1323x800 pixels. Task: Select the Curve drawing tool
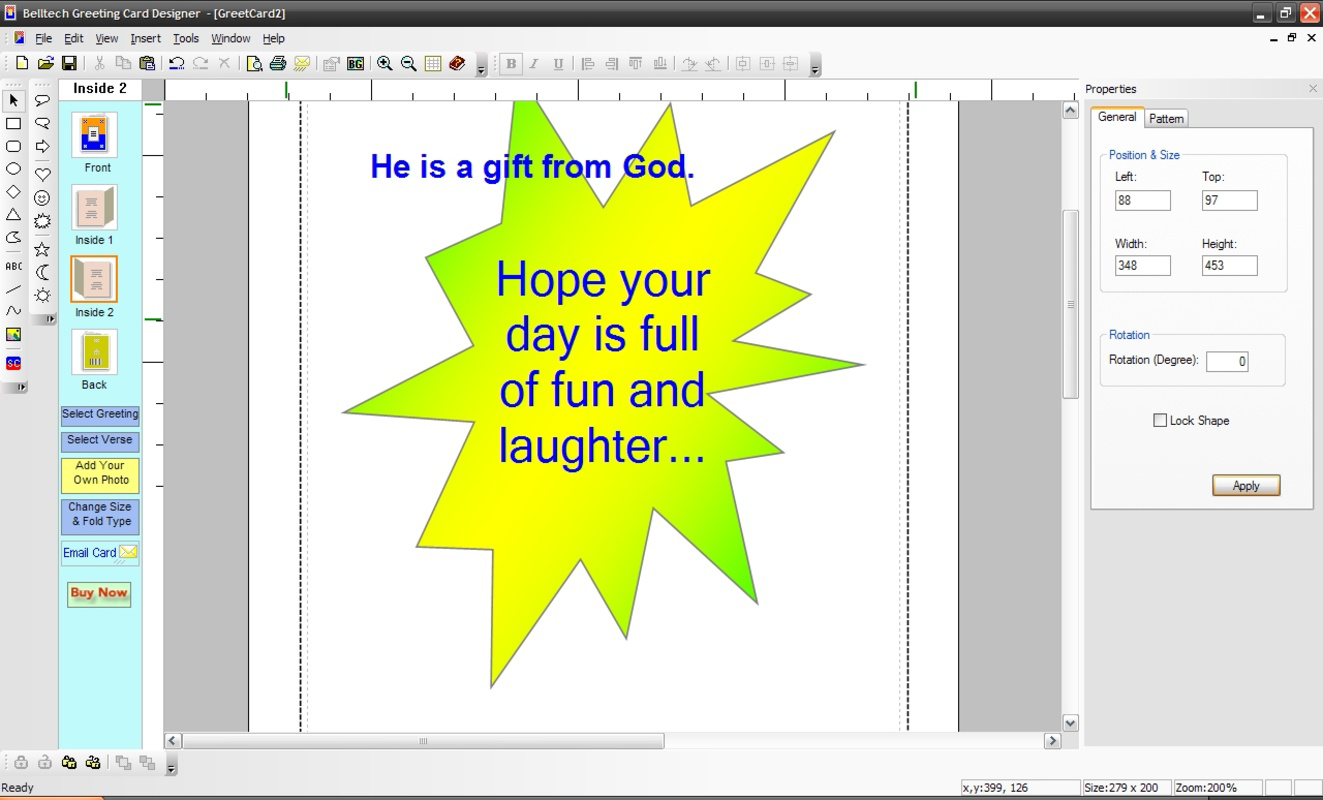coord(13,311)
